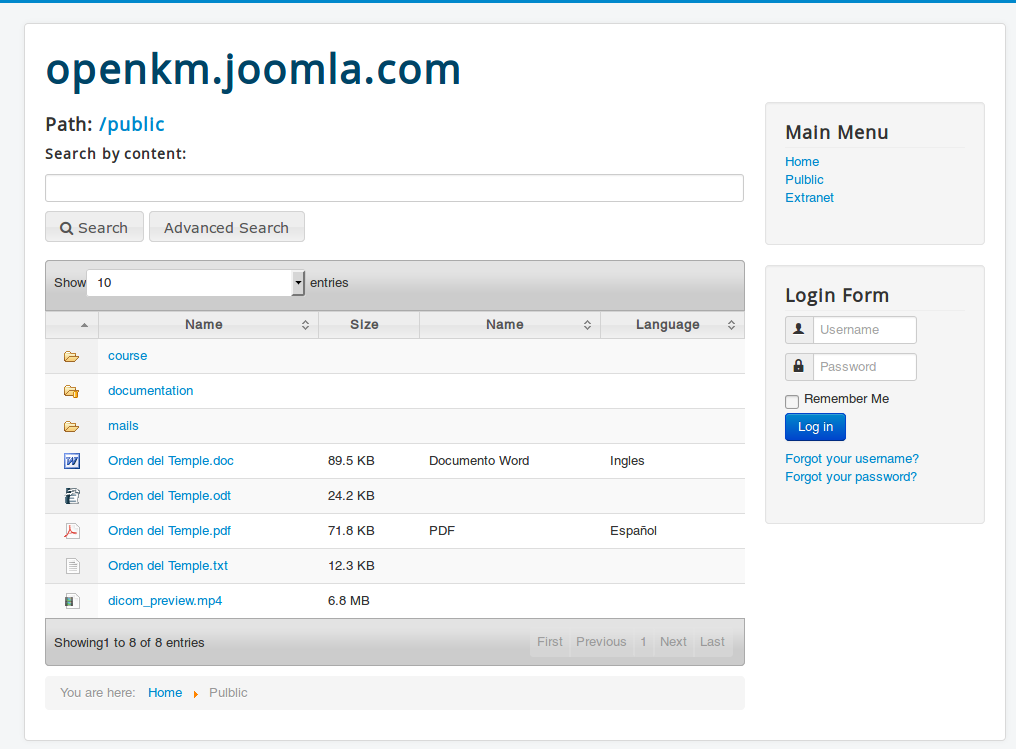Viewport: 1016px width, 749px height.
Task: Sort by the icon column arrow
Action: 84,325
